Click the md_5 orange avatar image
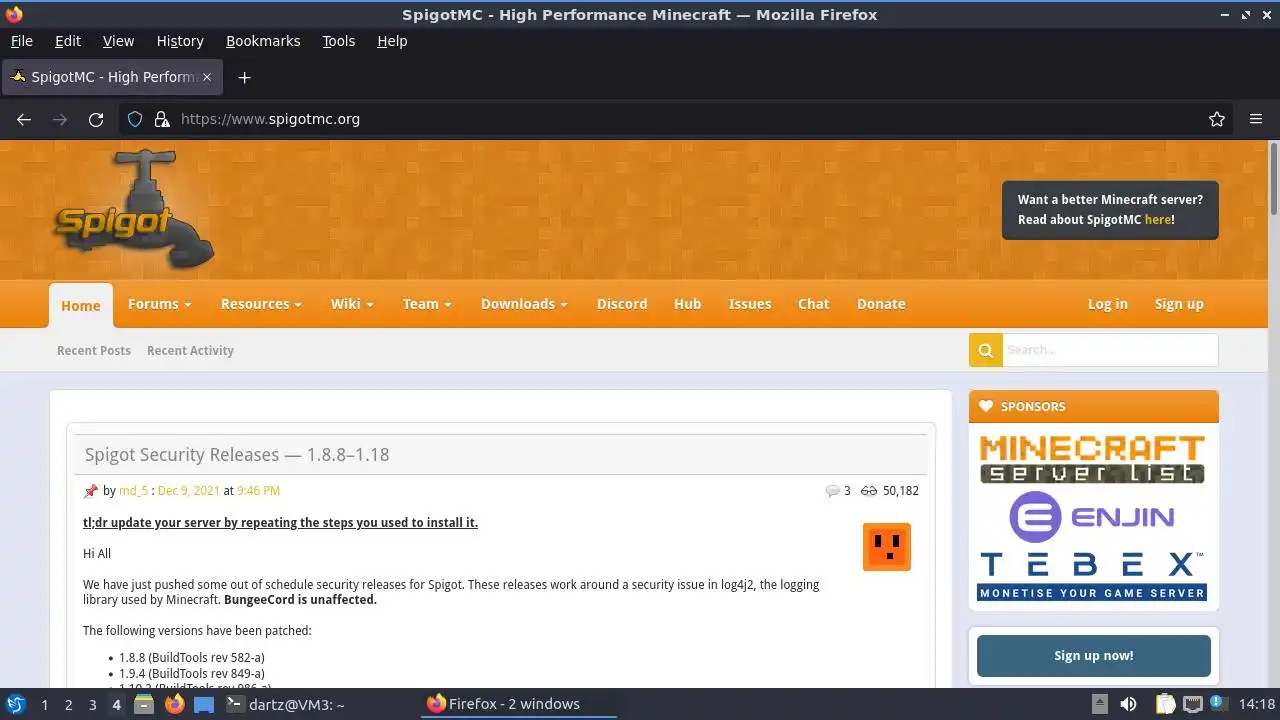The image size is (1280, 720). [x=887, y=547]
